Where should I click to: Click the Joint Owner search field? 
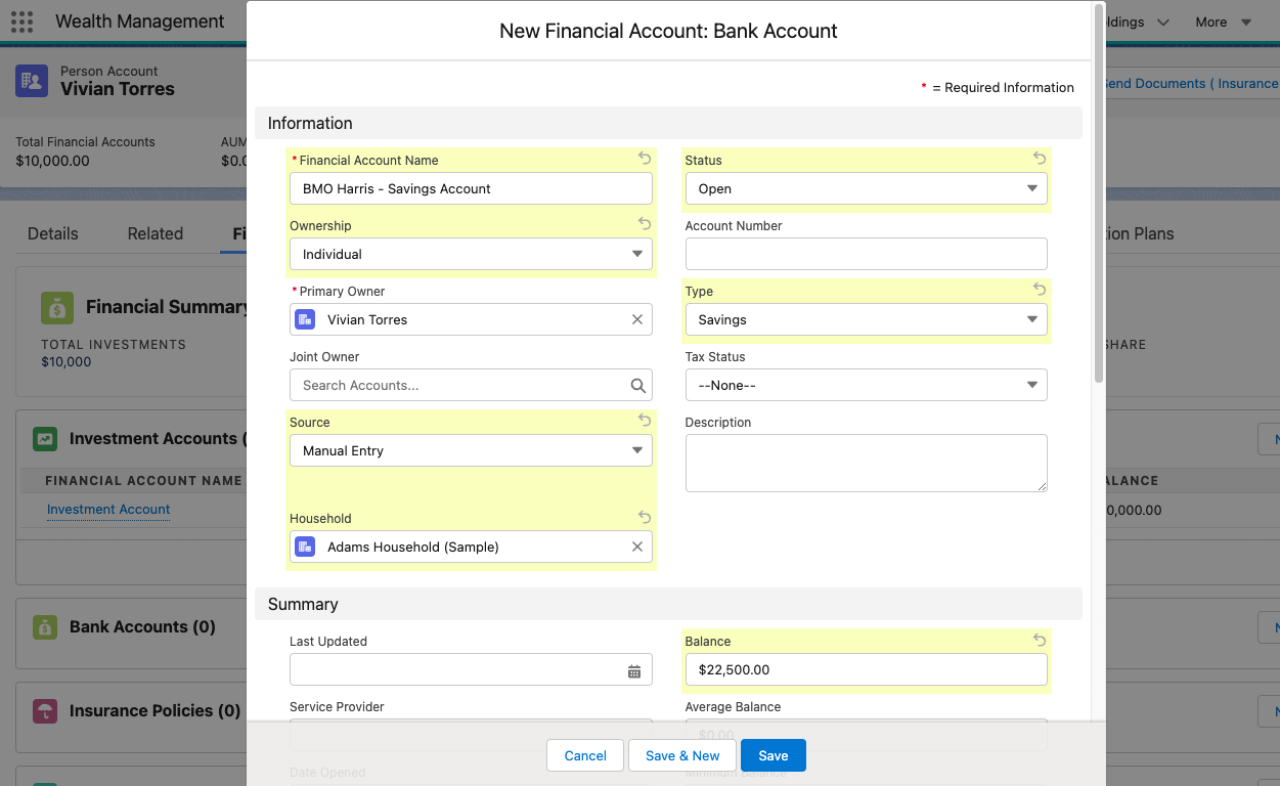pyautogui.click(x=471, y=385)
